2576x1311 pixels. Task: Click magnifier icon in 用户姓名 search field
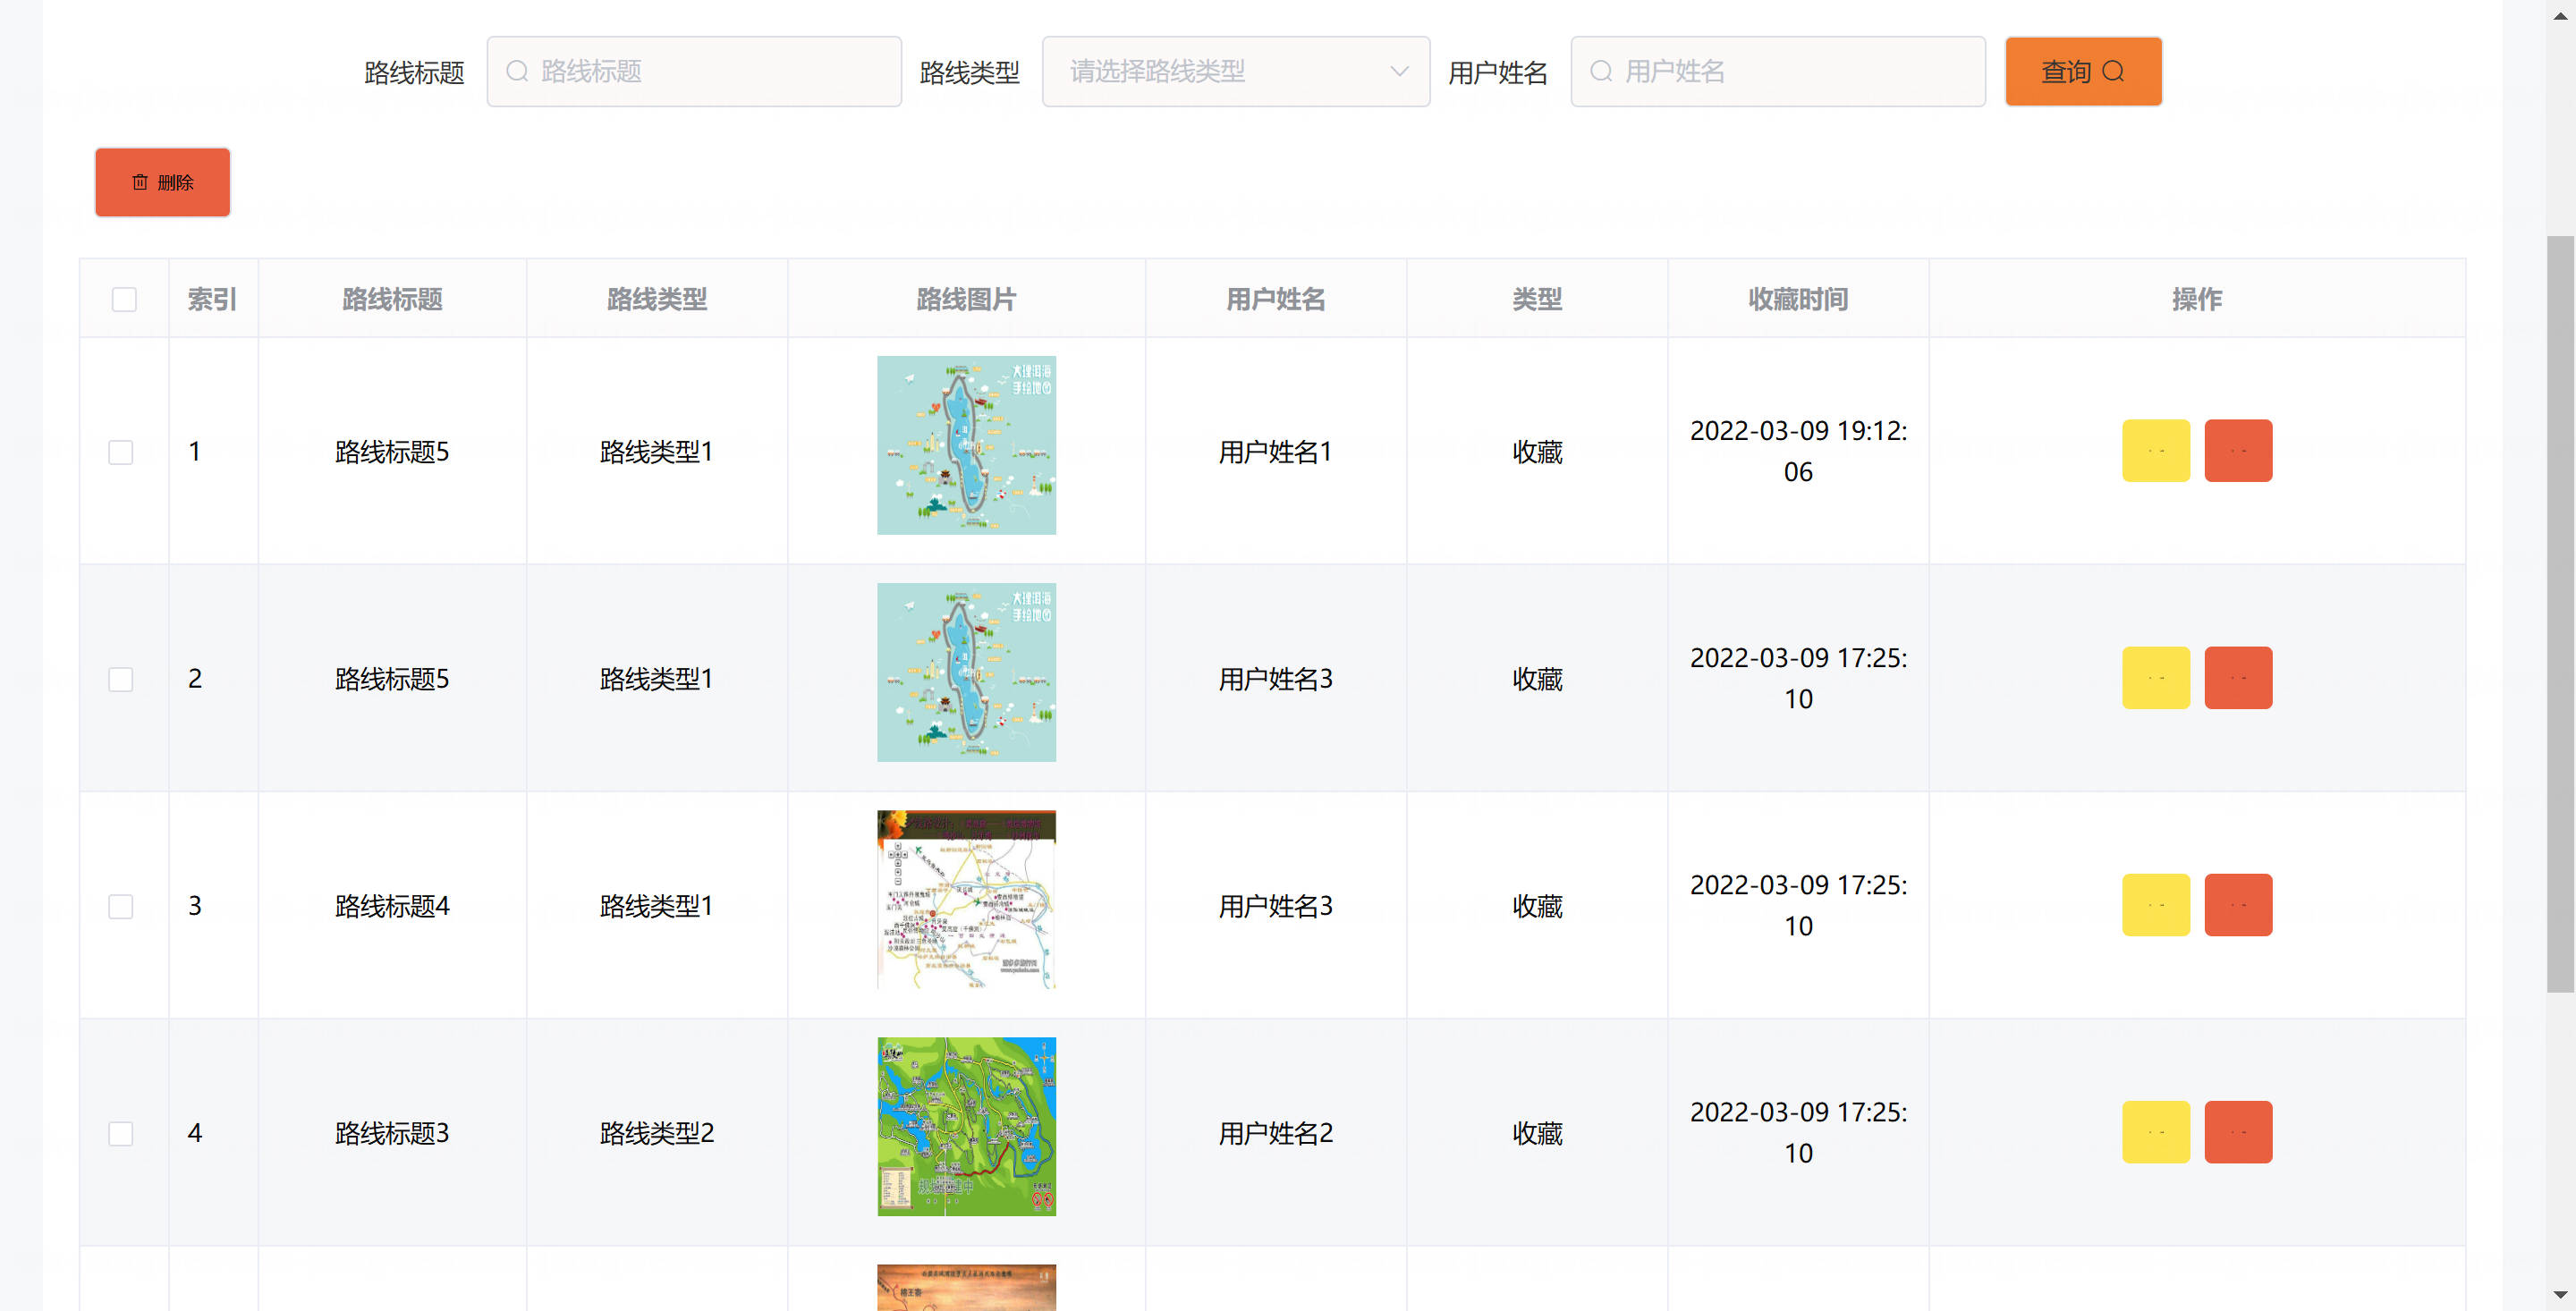click(1601, 71)
